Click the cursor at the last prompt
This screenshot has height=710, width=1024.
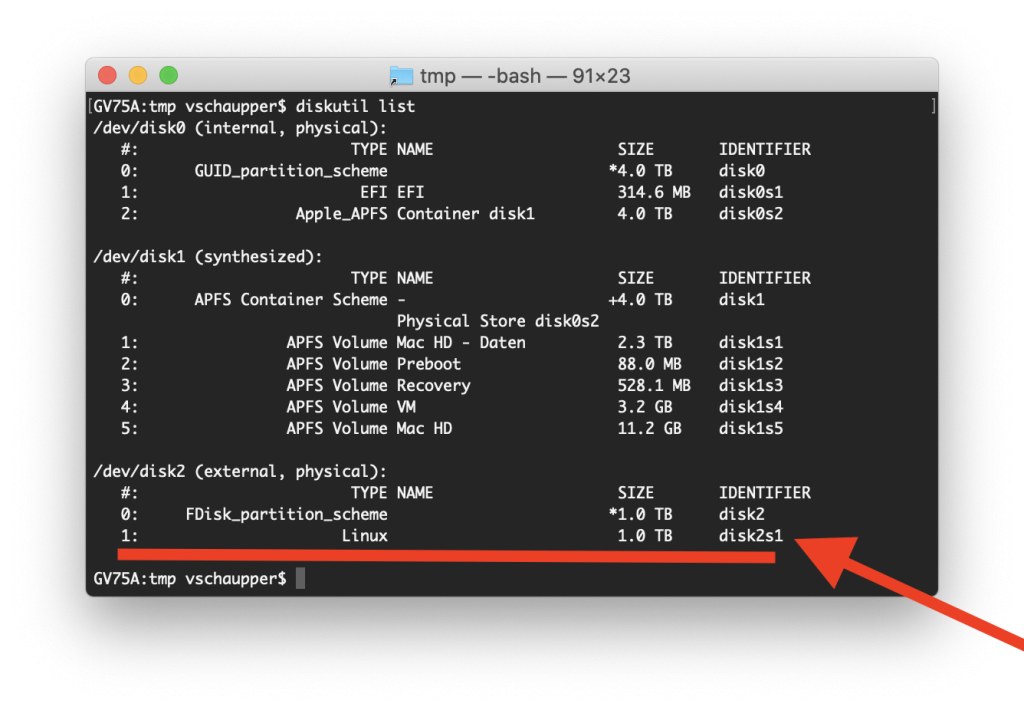[300, 578]
